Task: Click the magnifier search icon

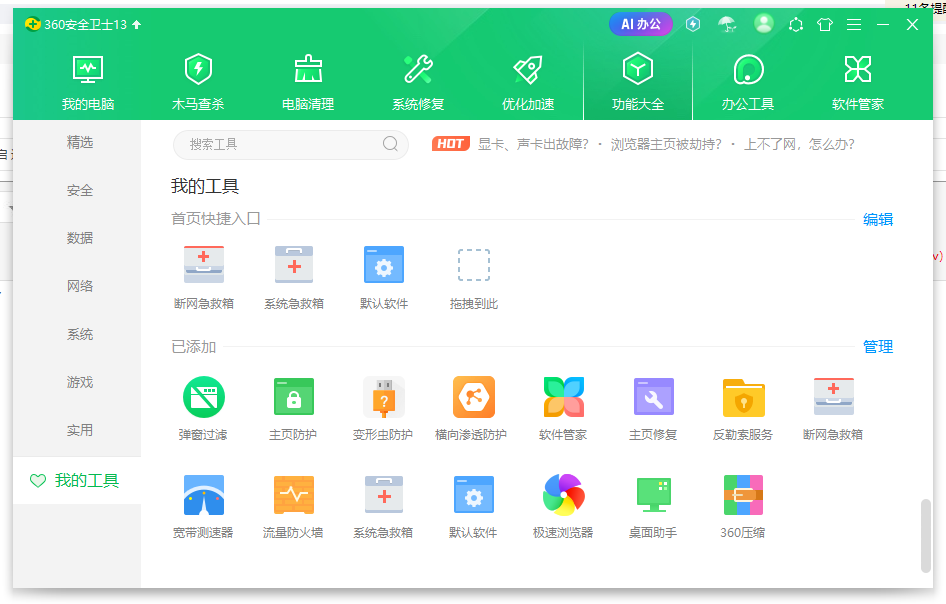Action: (x=390, y=144)
